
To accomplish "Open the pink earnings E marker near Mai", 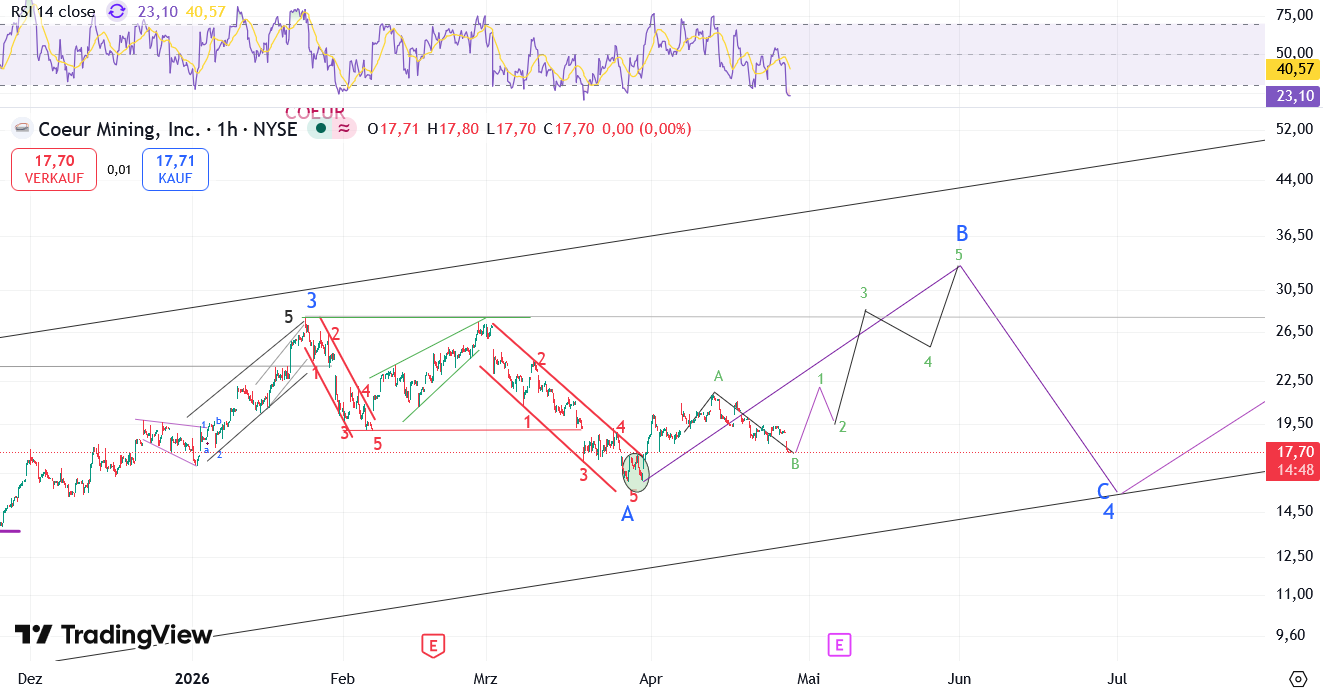I will pyautogui.click(x=839, y=645).
